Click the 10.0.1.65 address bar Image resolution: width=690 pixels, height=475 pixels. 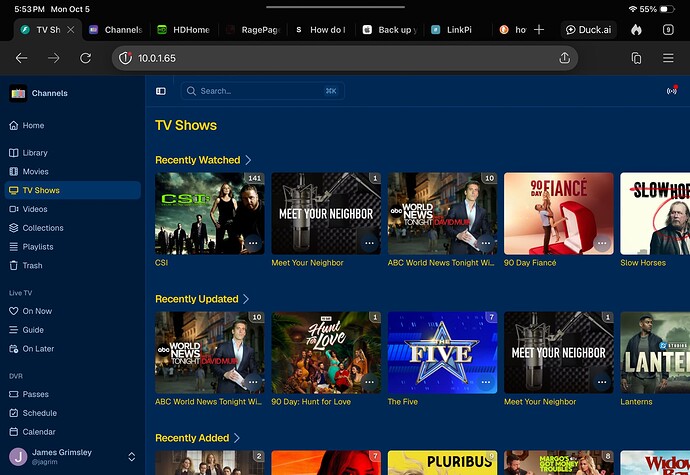(345, 58)
